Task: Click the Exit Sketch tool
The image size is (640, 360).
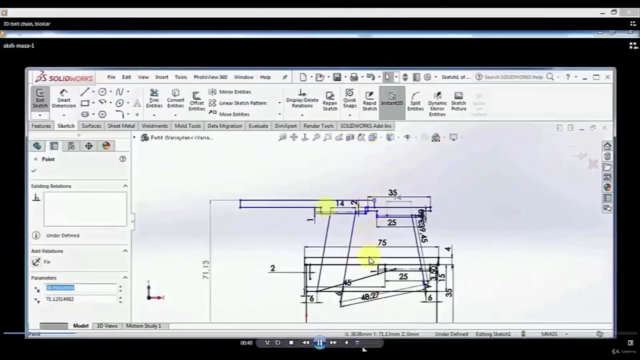Action: pos(40,98)
